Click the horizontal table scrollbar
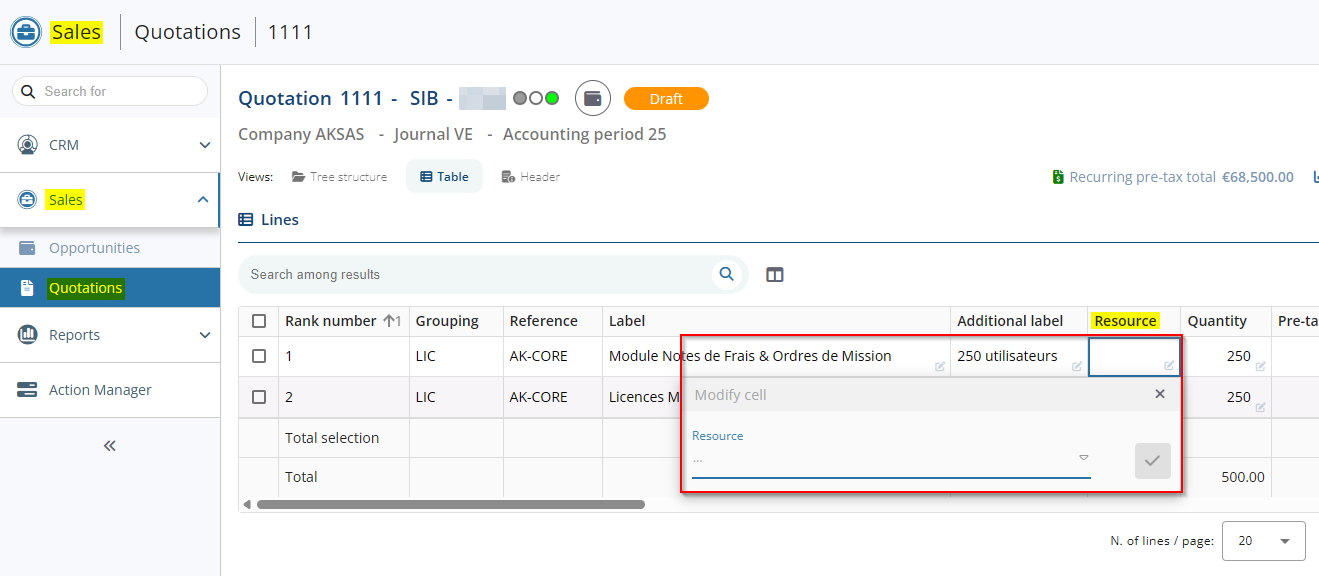This screenshot has height=576, width=1319. 450,505
